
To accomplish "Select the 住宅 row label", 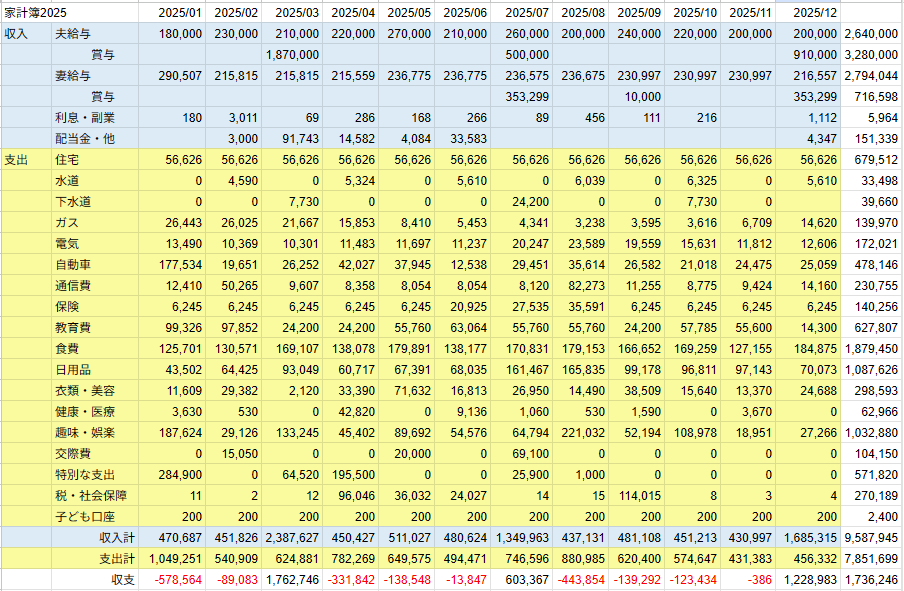I will tap(68, 159).
